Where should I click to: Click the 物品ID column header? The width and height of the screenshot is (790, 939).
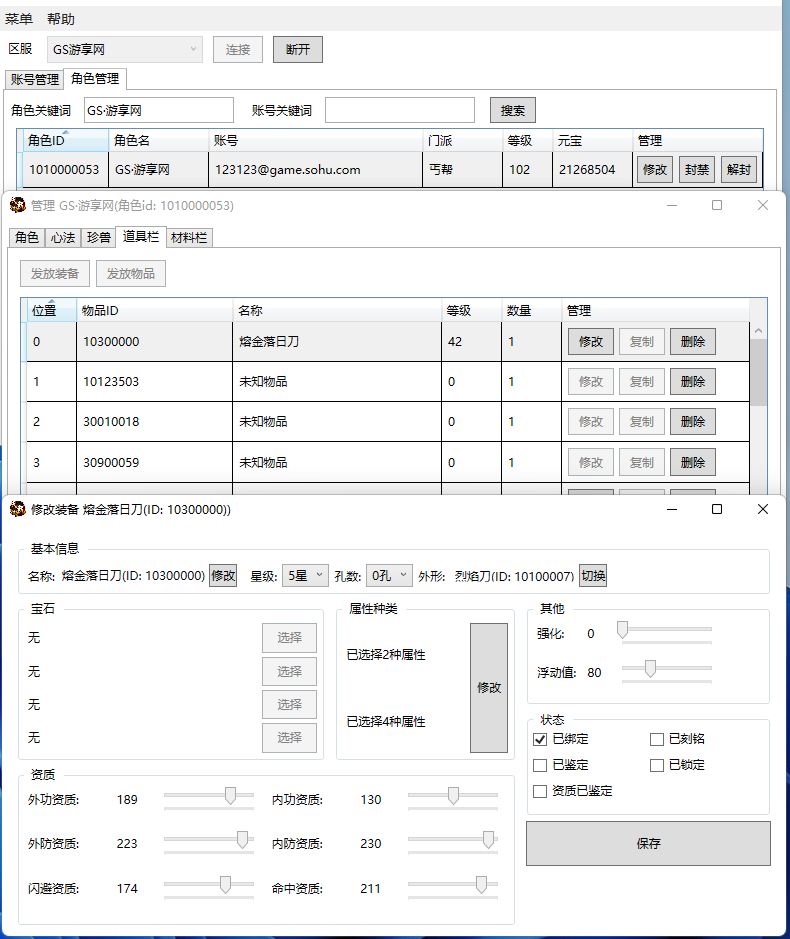point(154,311)
